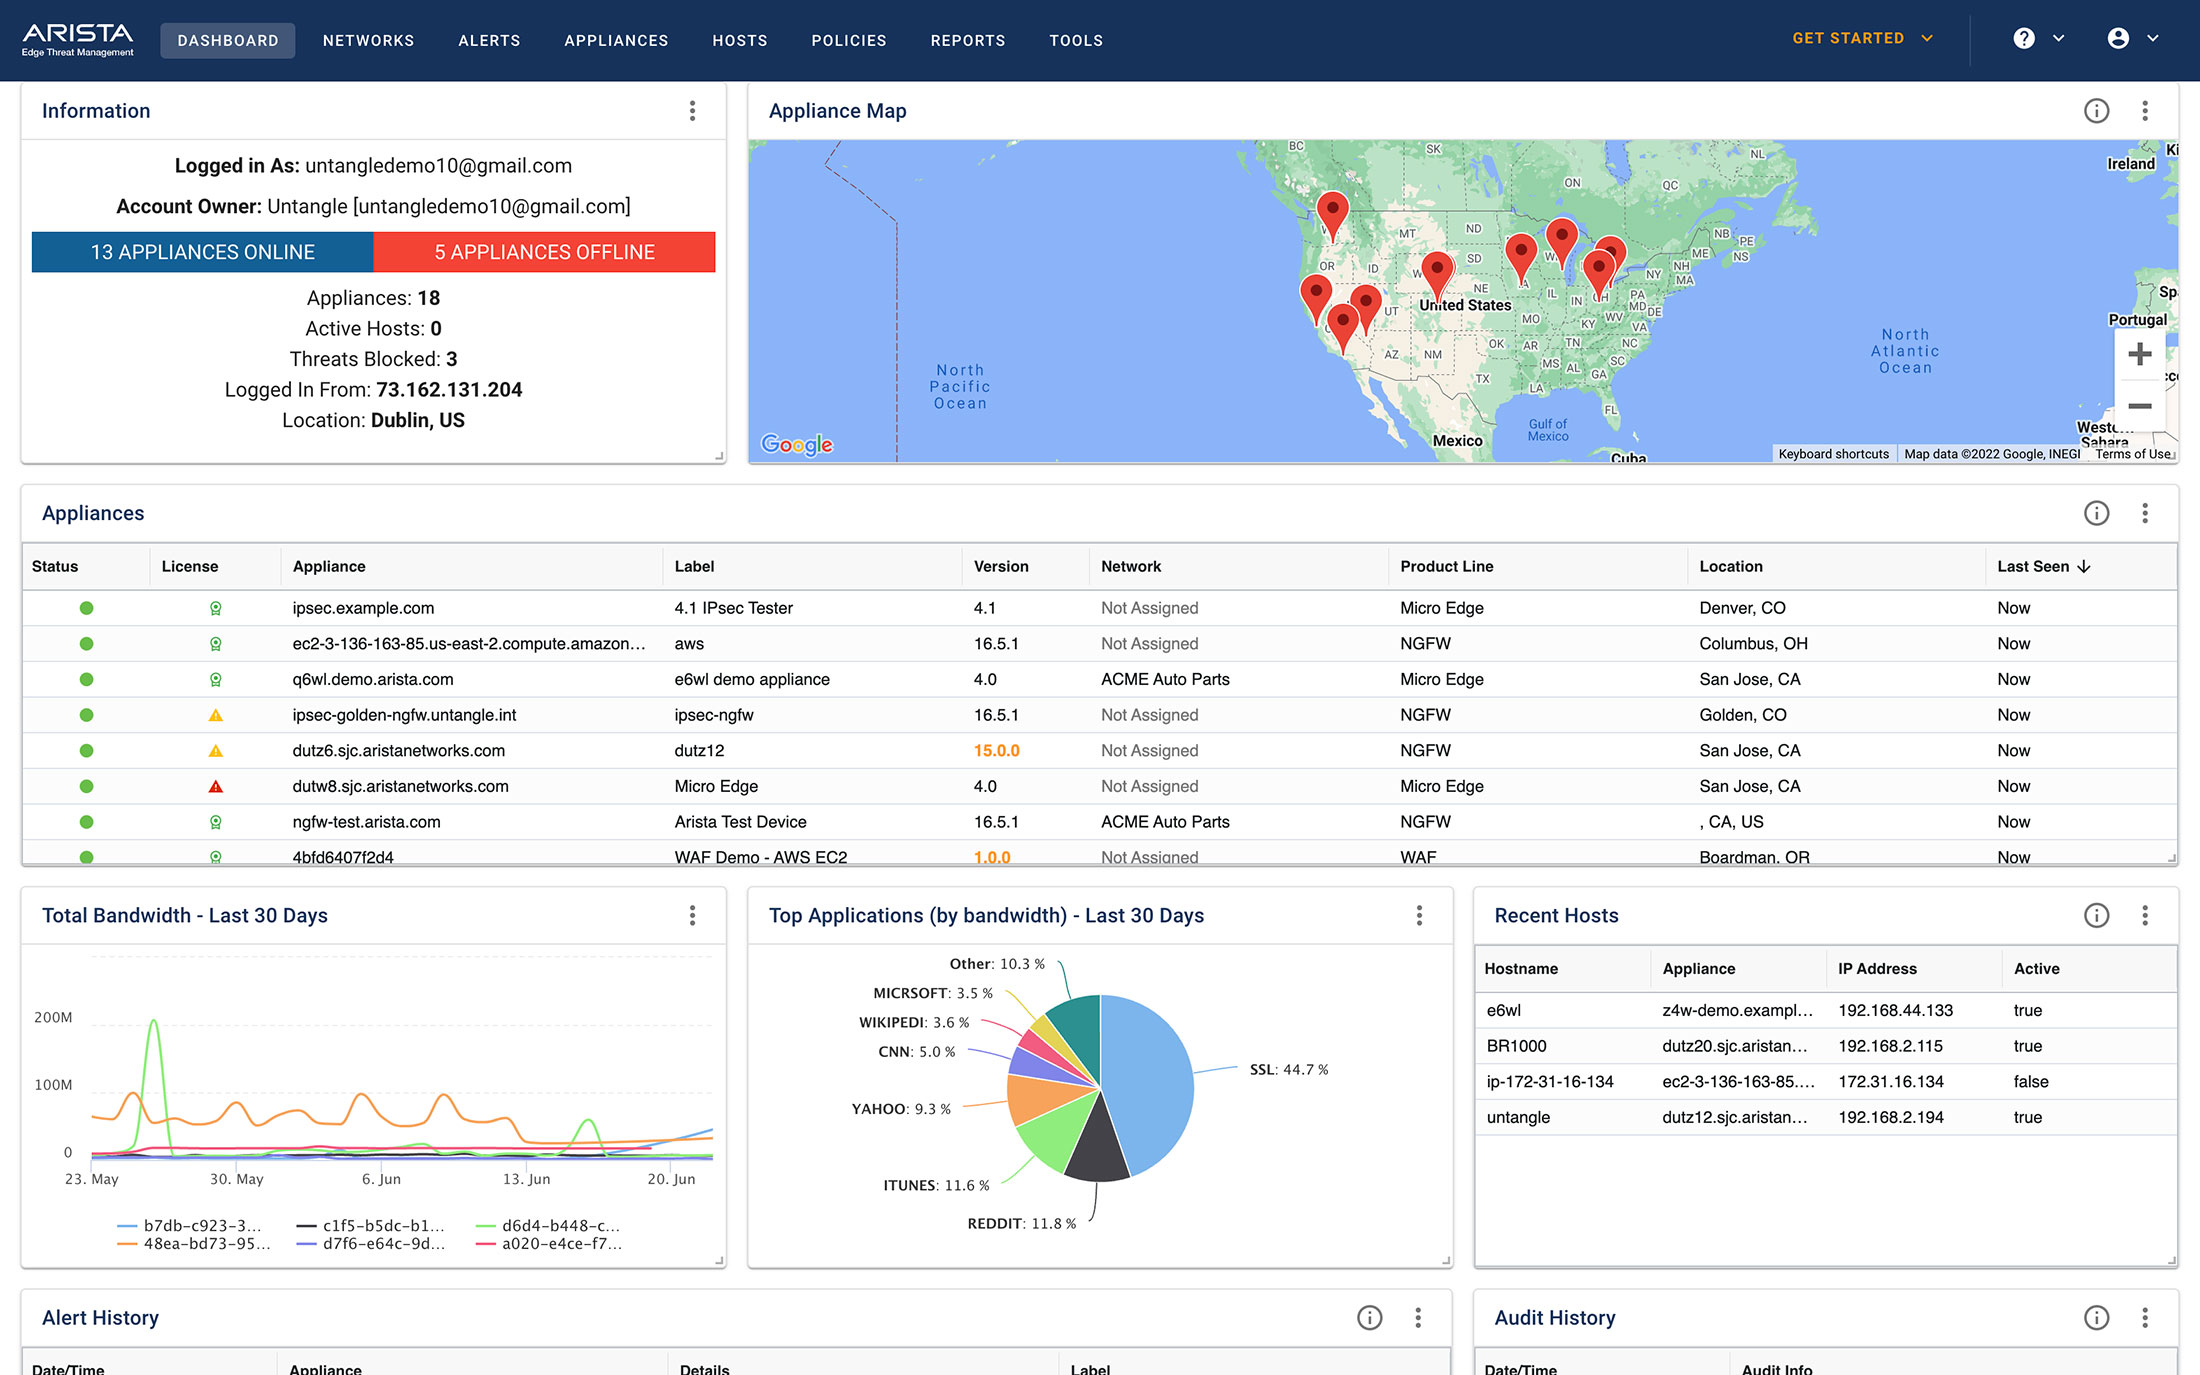Click the Columbus, OH location cell
The image size is (2200, 1375).
click(x=1753, y=644)
